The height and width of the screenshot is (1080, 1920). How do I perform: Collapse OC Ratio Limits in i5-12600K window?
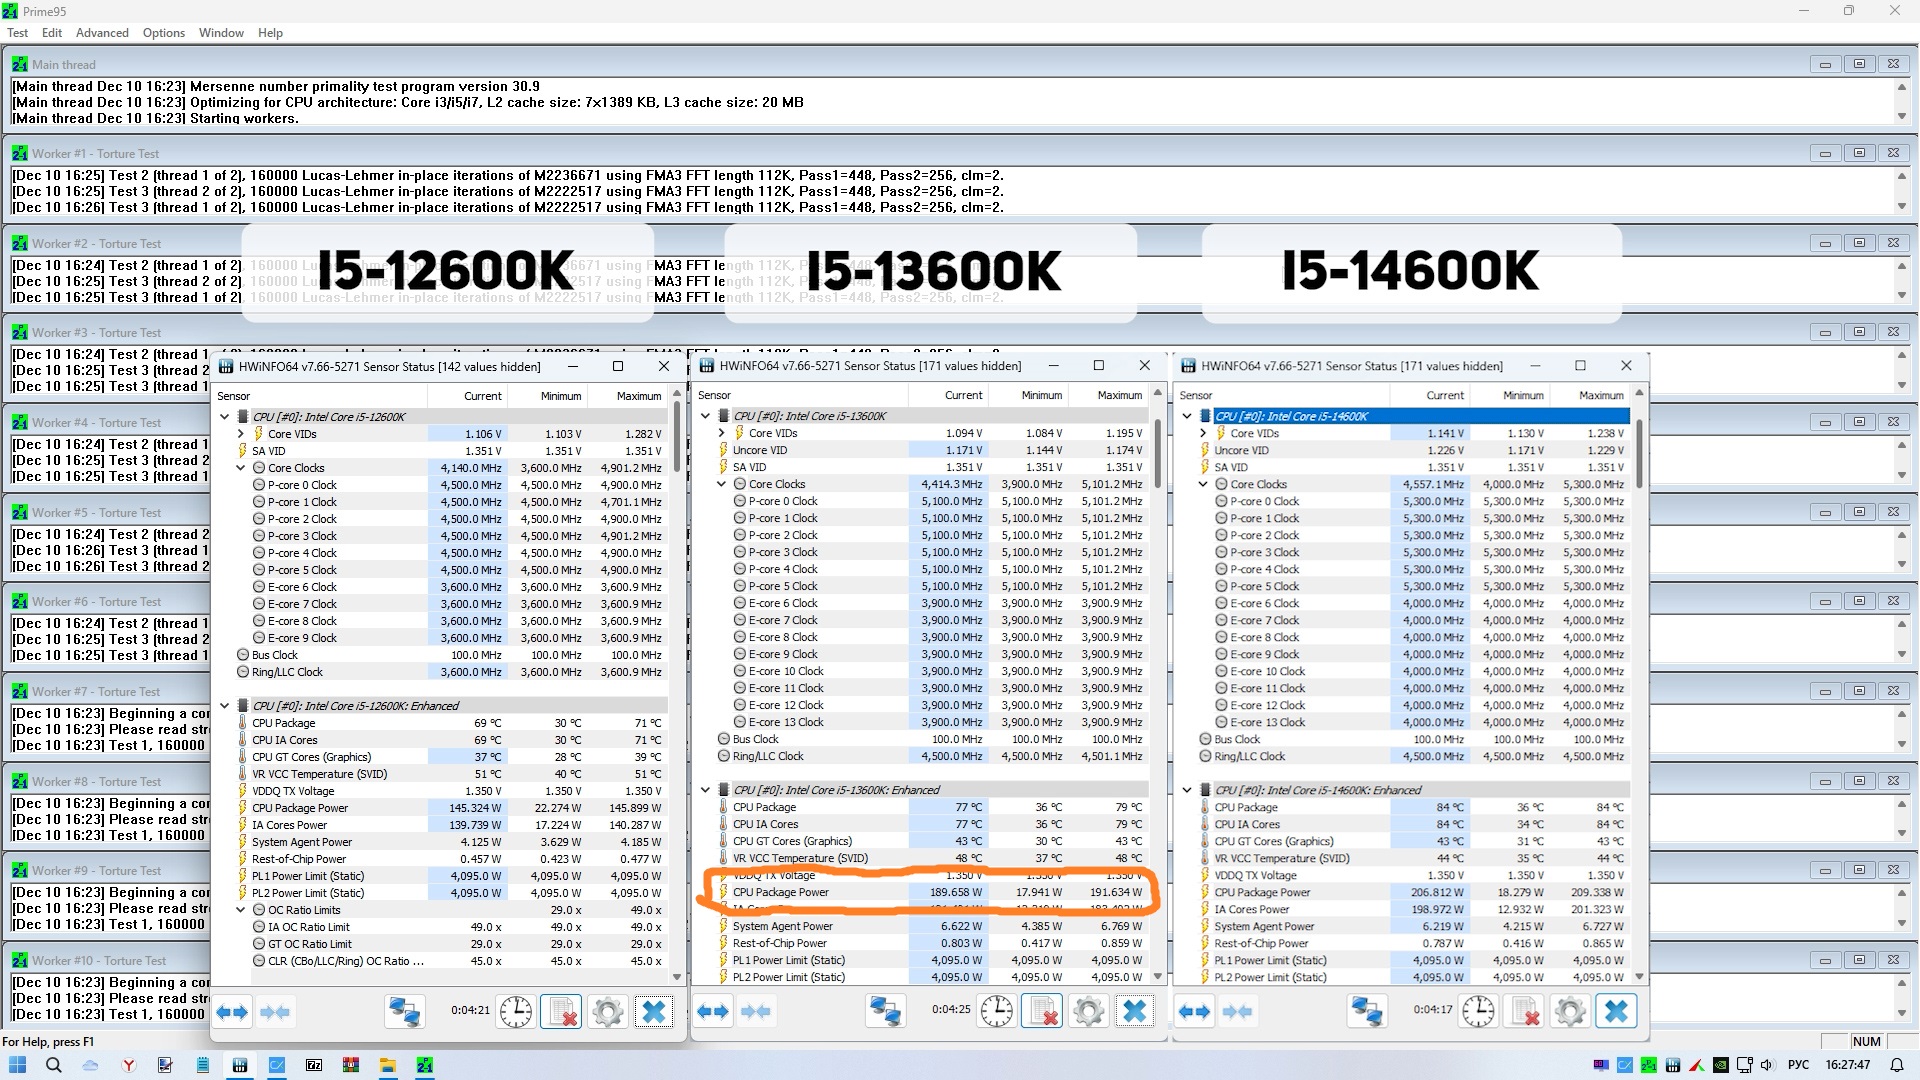pyautogui.click(x=240, y=910)
